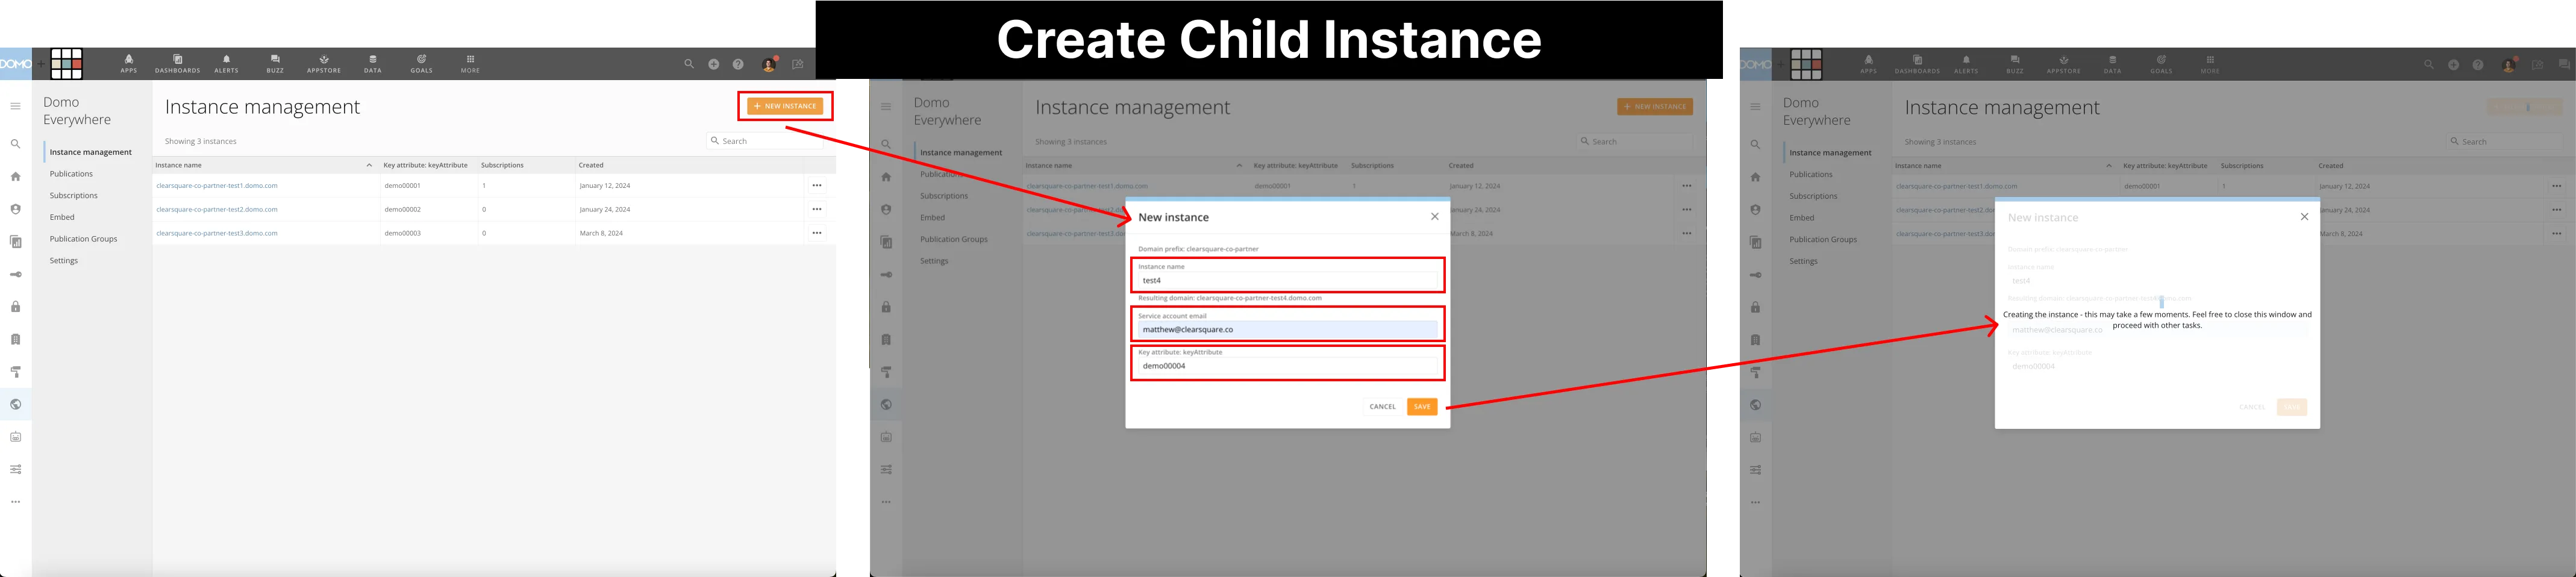This screenshot has width=2576, height=577.
Task: Click Domo logo tile grid in left screenshot
Action: click(67, 63)
